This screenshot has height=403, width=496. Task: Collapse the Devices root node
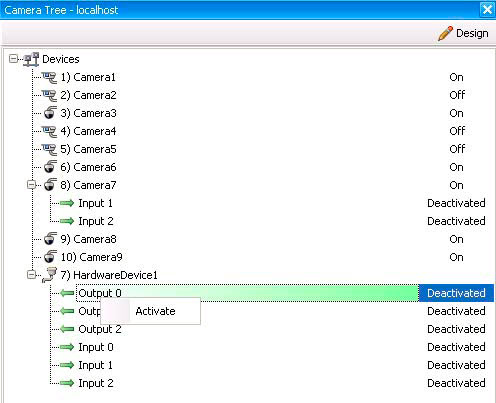point(13,59)
